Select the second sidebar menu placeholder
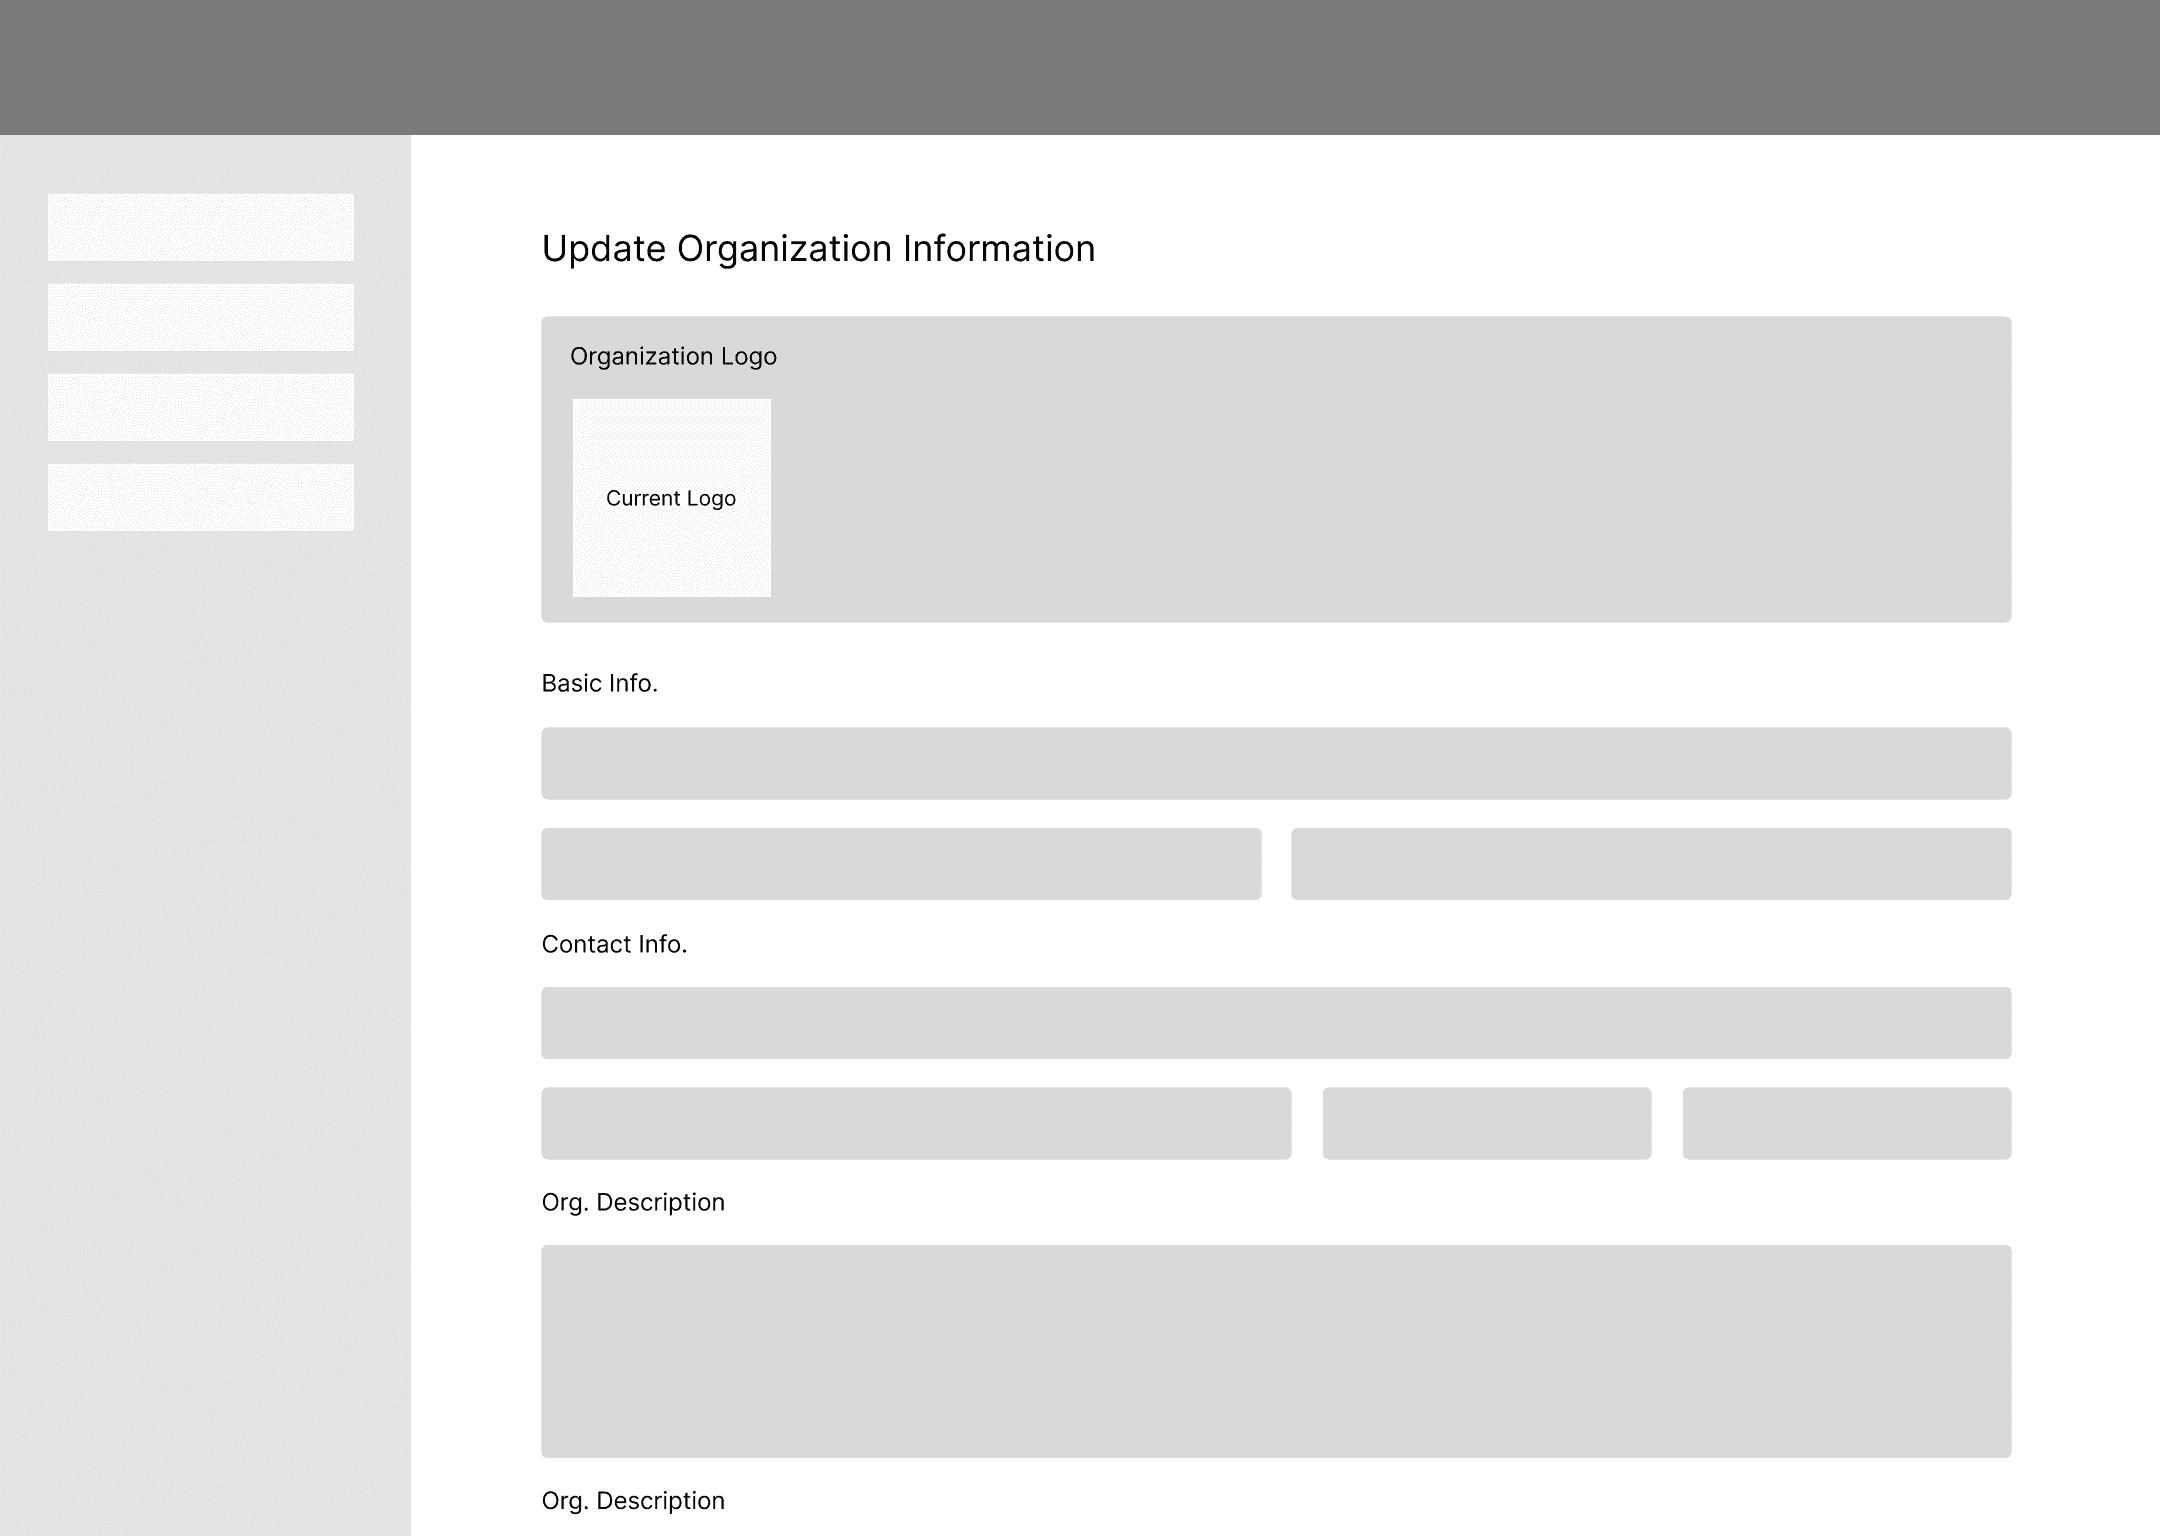Screen dimensions: 2160x1536 (x=200, y=317)
